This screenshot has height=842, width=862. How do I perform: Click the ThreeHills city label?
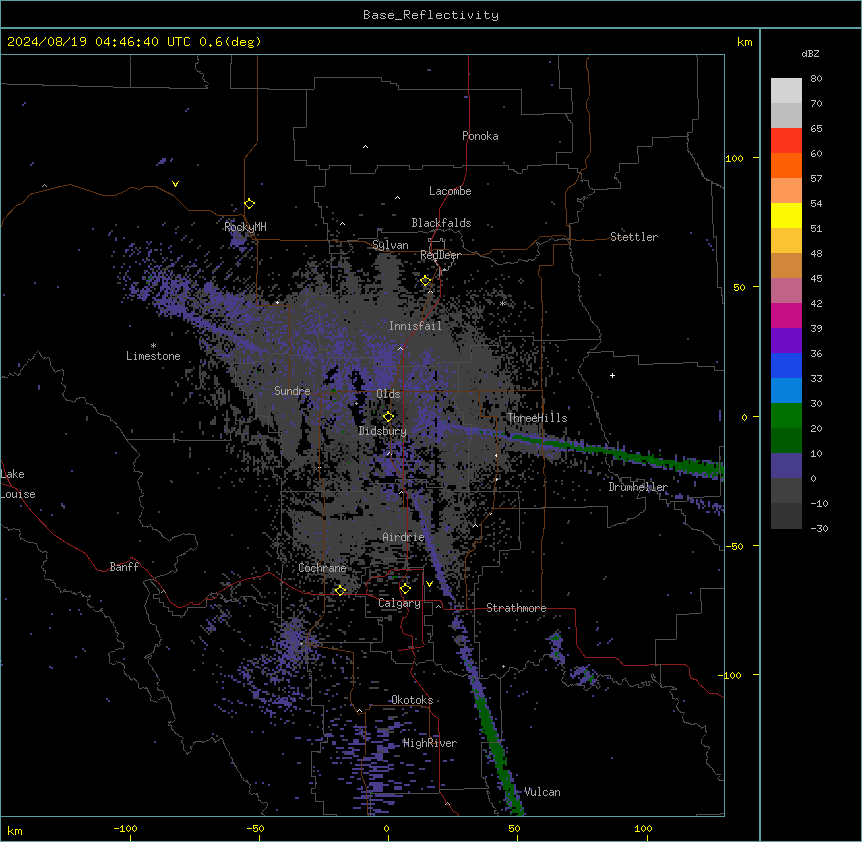tap(537, 418)
